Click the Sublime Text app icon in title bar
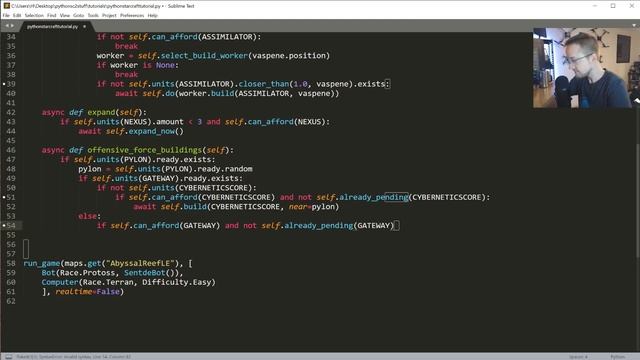The image size is (640, 360). pos(6,6)
